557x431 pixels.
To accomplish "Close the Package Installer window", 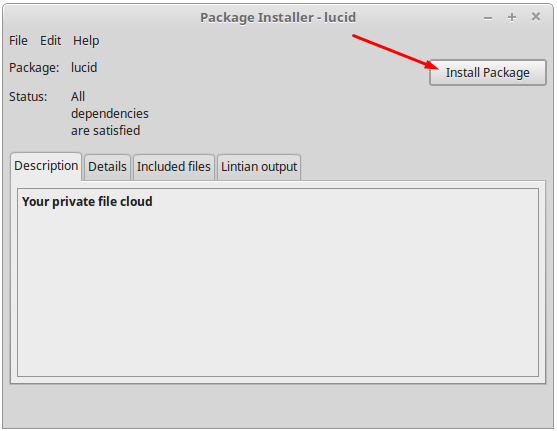I will [536, 17].
